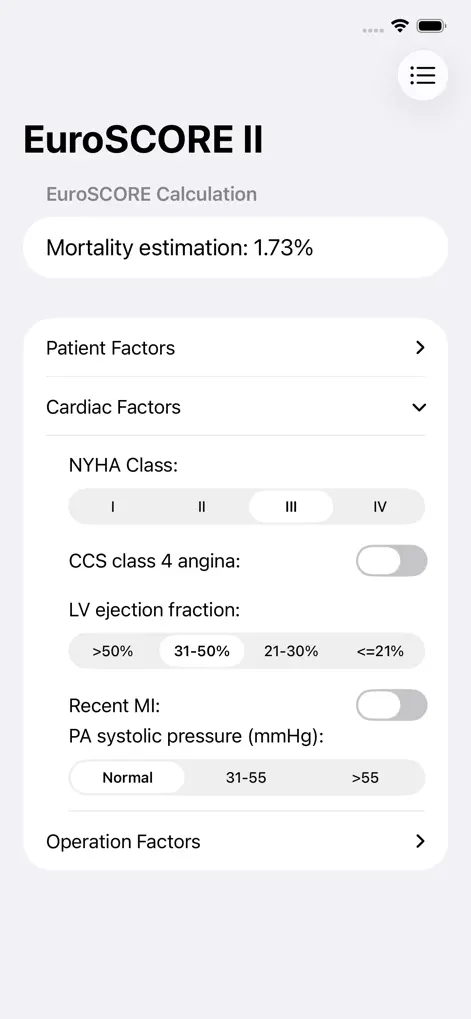Tap the Wi-Fi status icon

point(400,27)
